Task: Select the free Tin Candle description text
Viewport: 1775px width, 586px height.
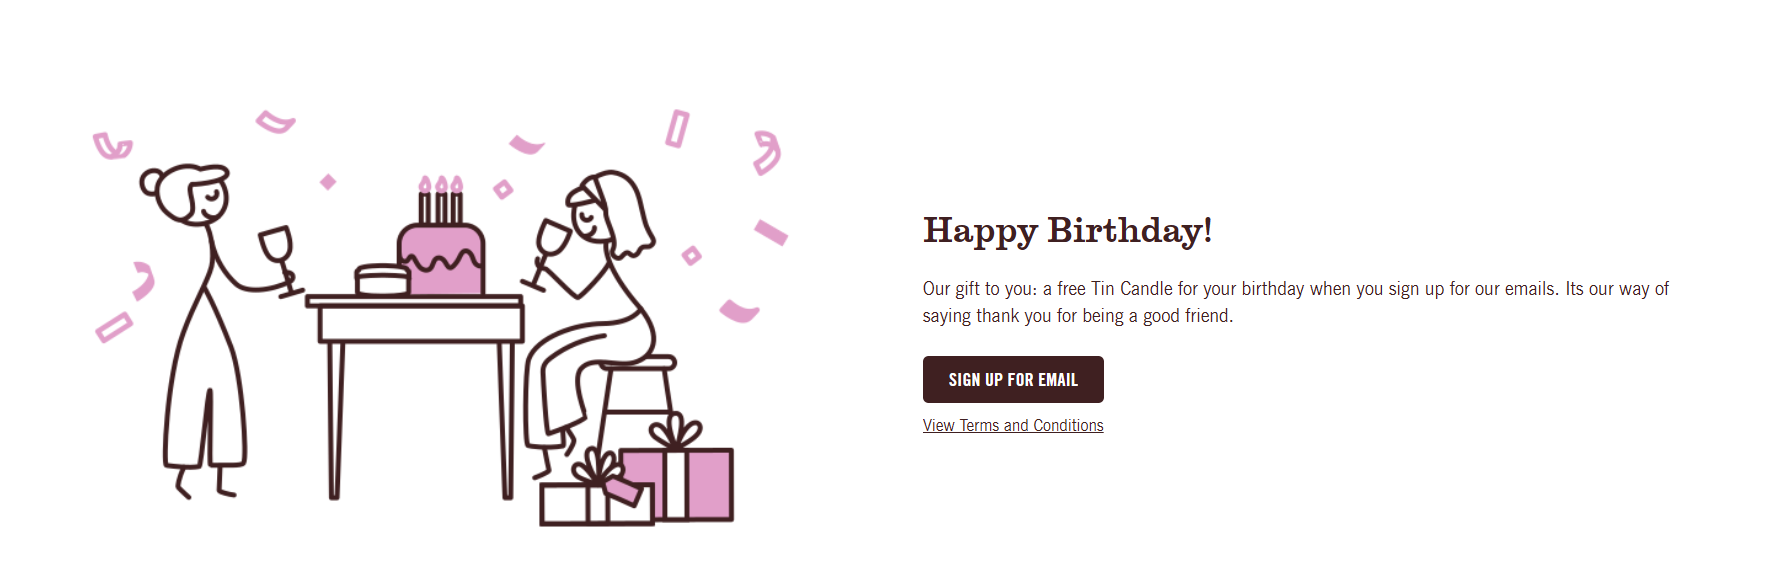Action: point(1295,302)
